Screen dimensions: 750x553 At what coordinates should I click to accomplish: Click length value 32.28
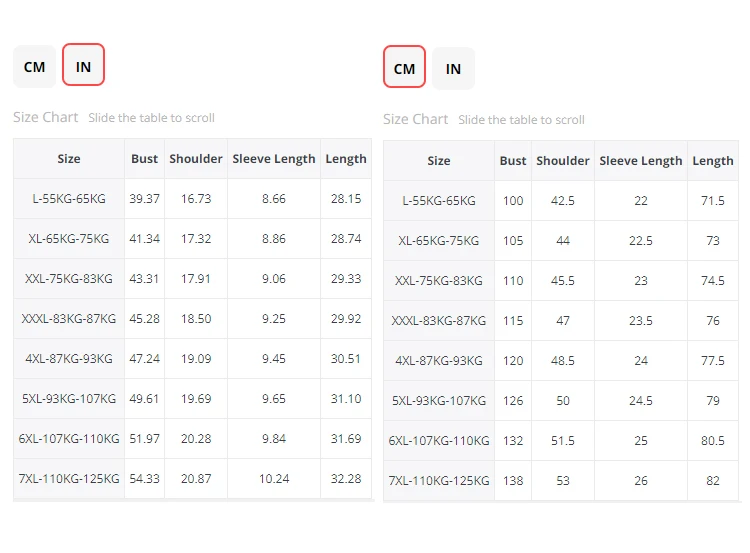pos(346,478)
